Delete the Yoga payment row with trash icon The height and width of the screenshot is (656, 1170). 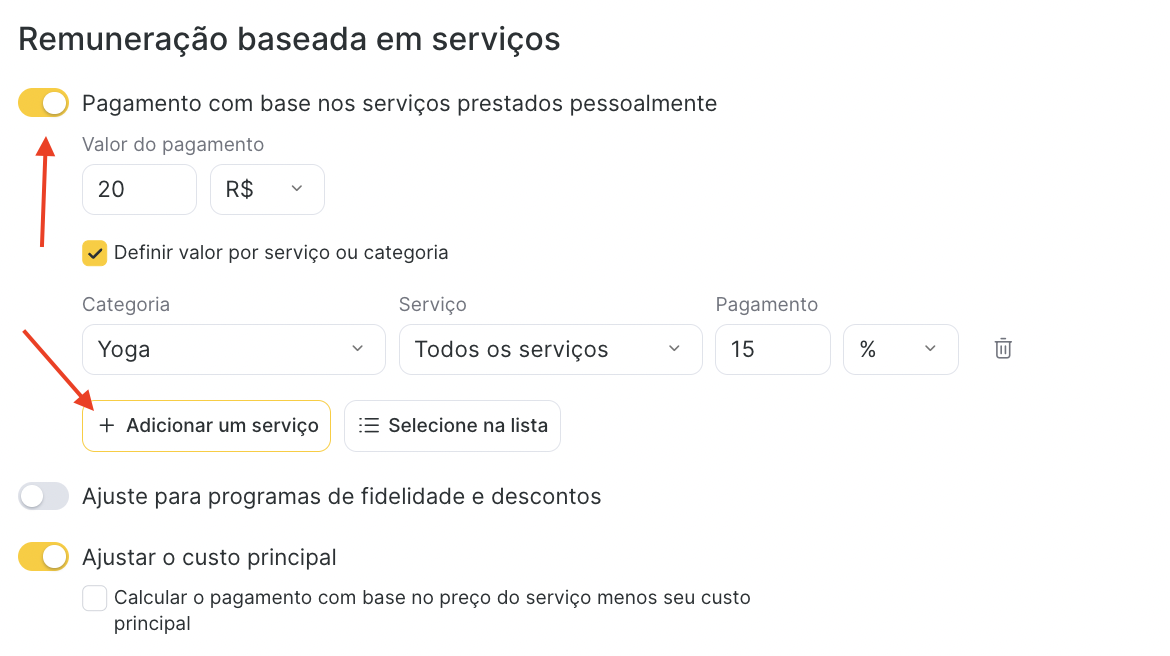pyautogui.click(x=1003, y=349)
